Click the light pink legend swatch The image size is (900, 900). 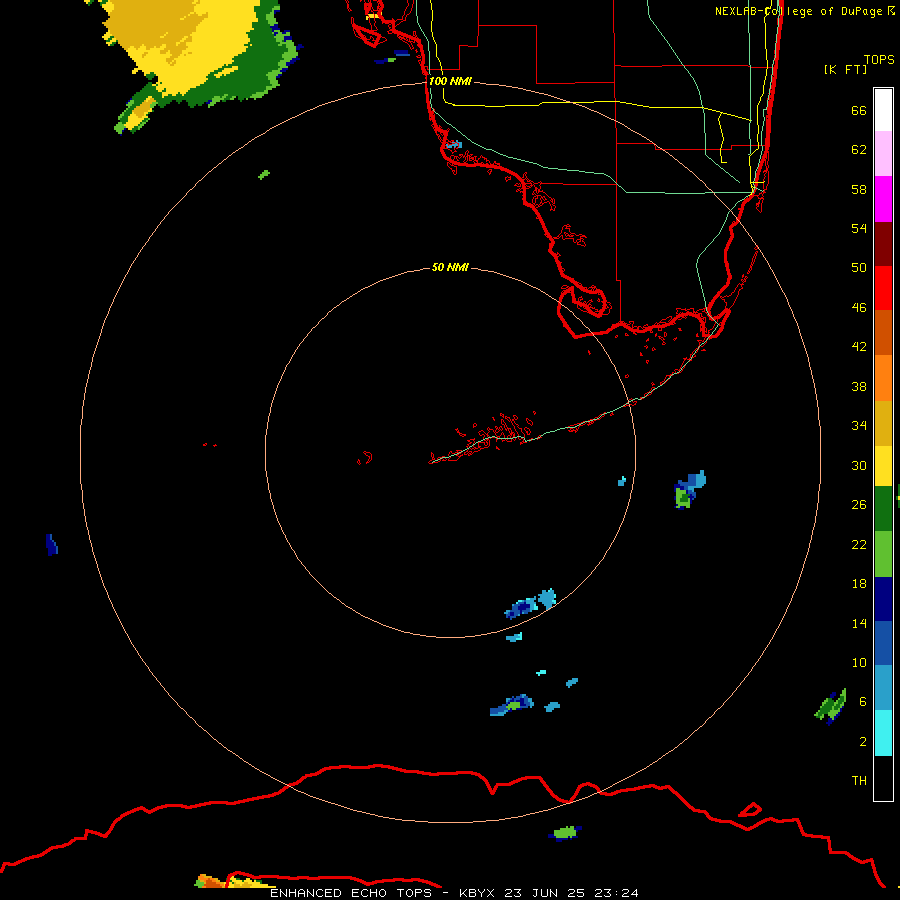(x=883, y=154)
